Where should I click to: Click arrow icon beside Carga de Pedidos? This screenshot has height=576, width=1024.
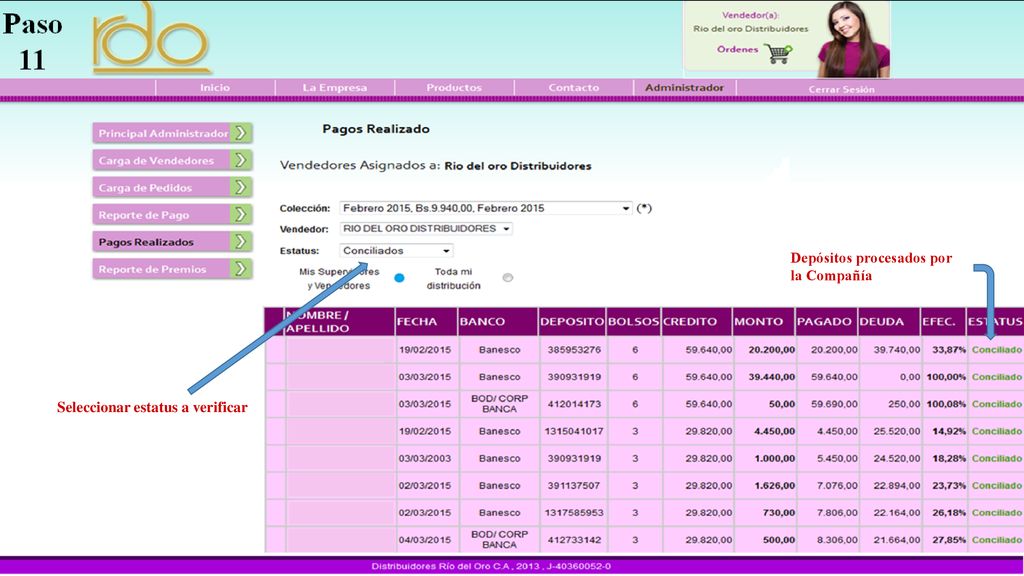click(x=241, y=187)
